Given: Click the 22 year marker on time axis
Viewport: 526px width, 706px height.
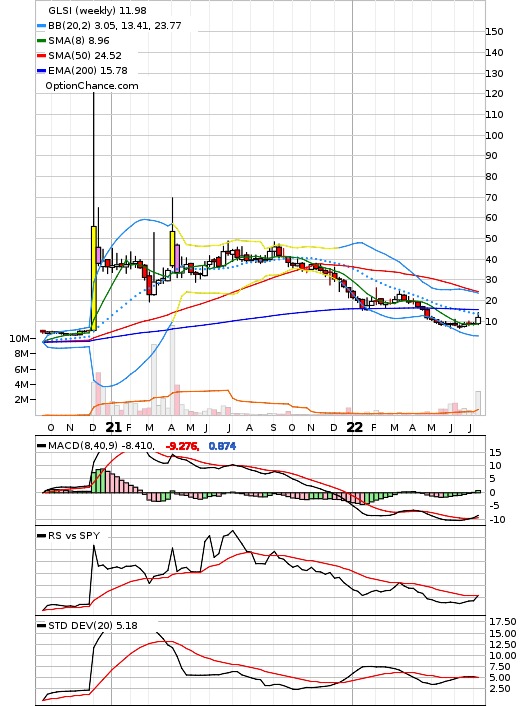Looking at the screenshot, I should click(354, 427).
